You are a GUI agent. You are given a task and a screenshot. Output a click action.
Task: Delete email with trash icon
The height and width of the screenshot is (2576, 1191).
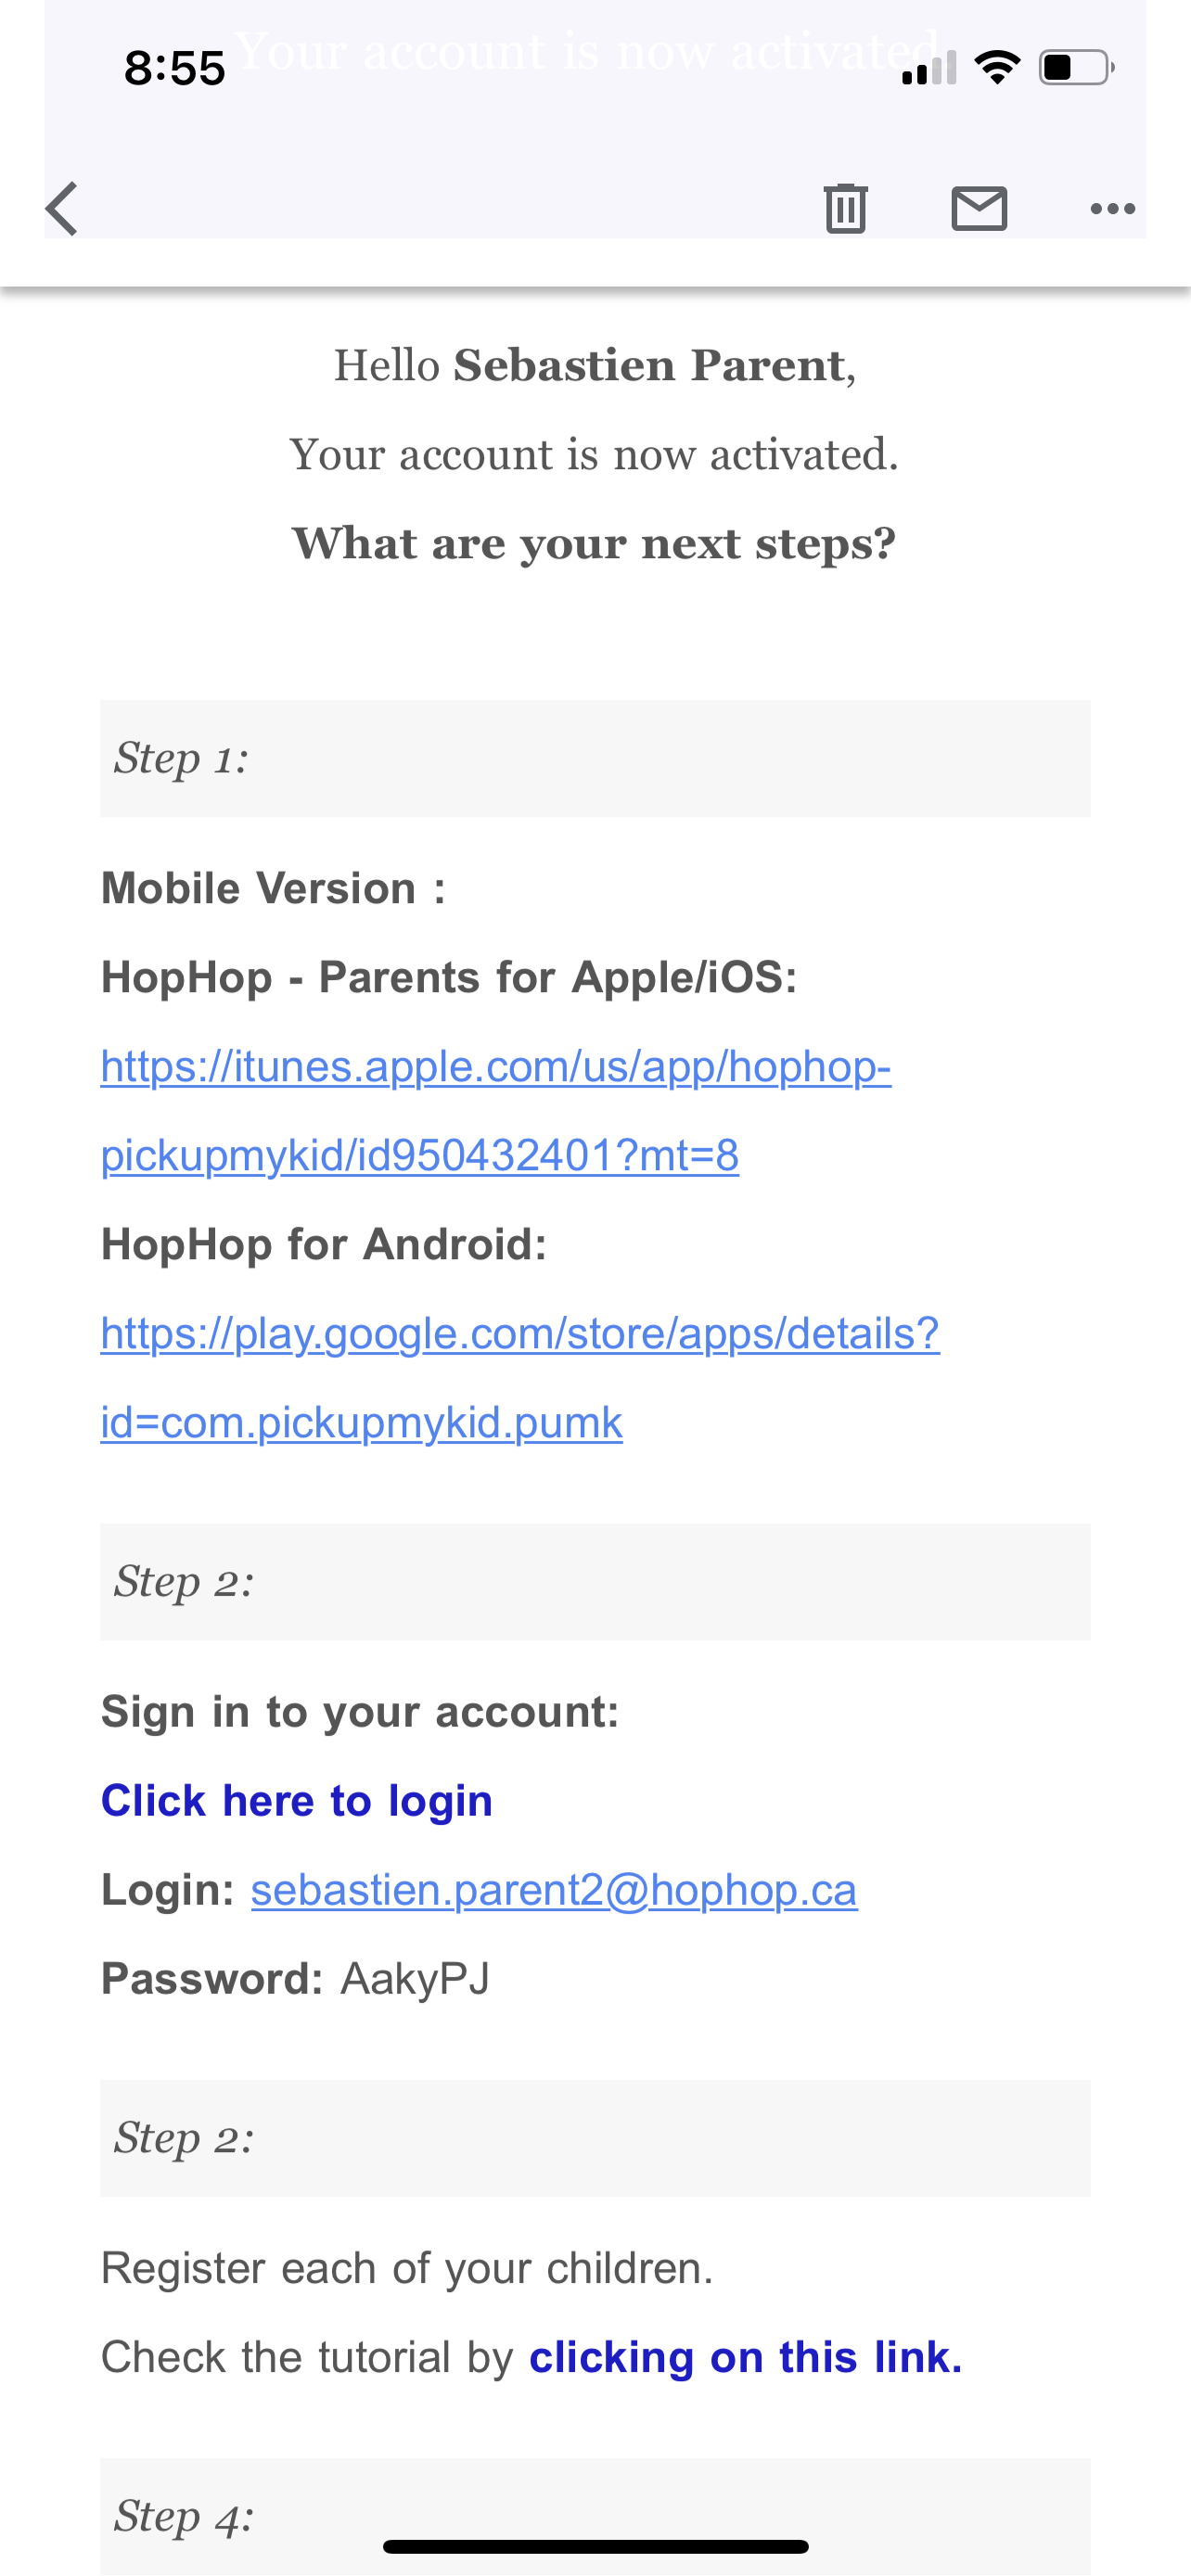845,208
